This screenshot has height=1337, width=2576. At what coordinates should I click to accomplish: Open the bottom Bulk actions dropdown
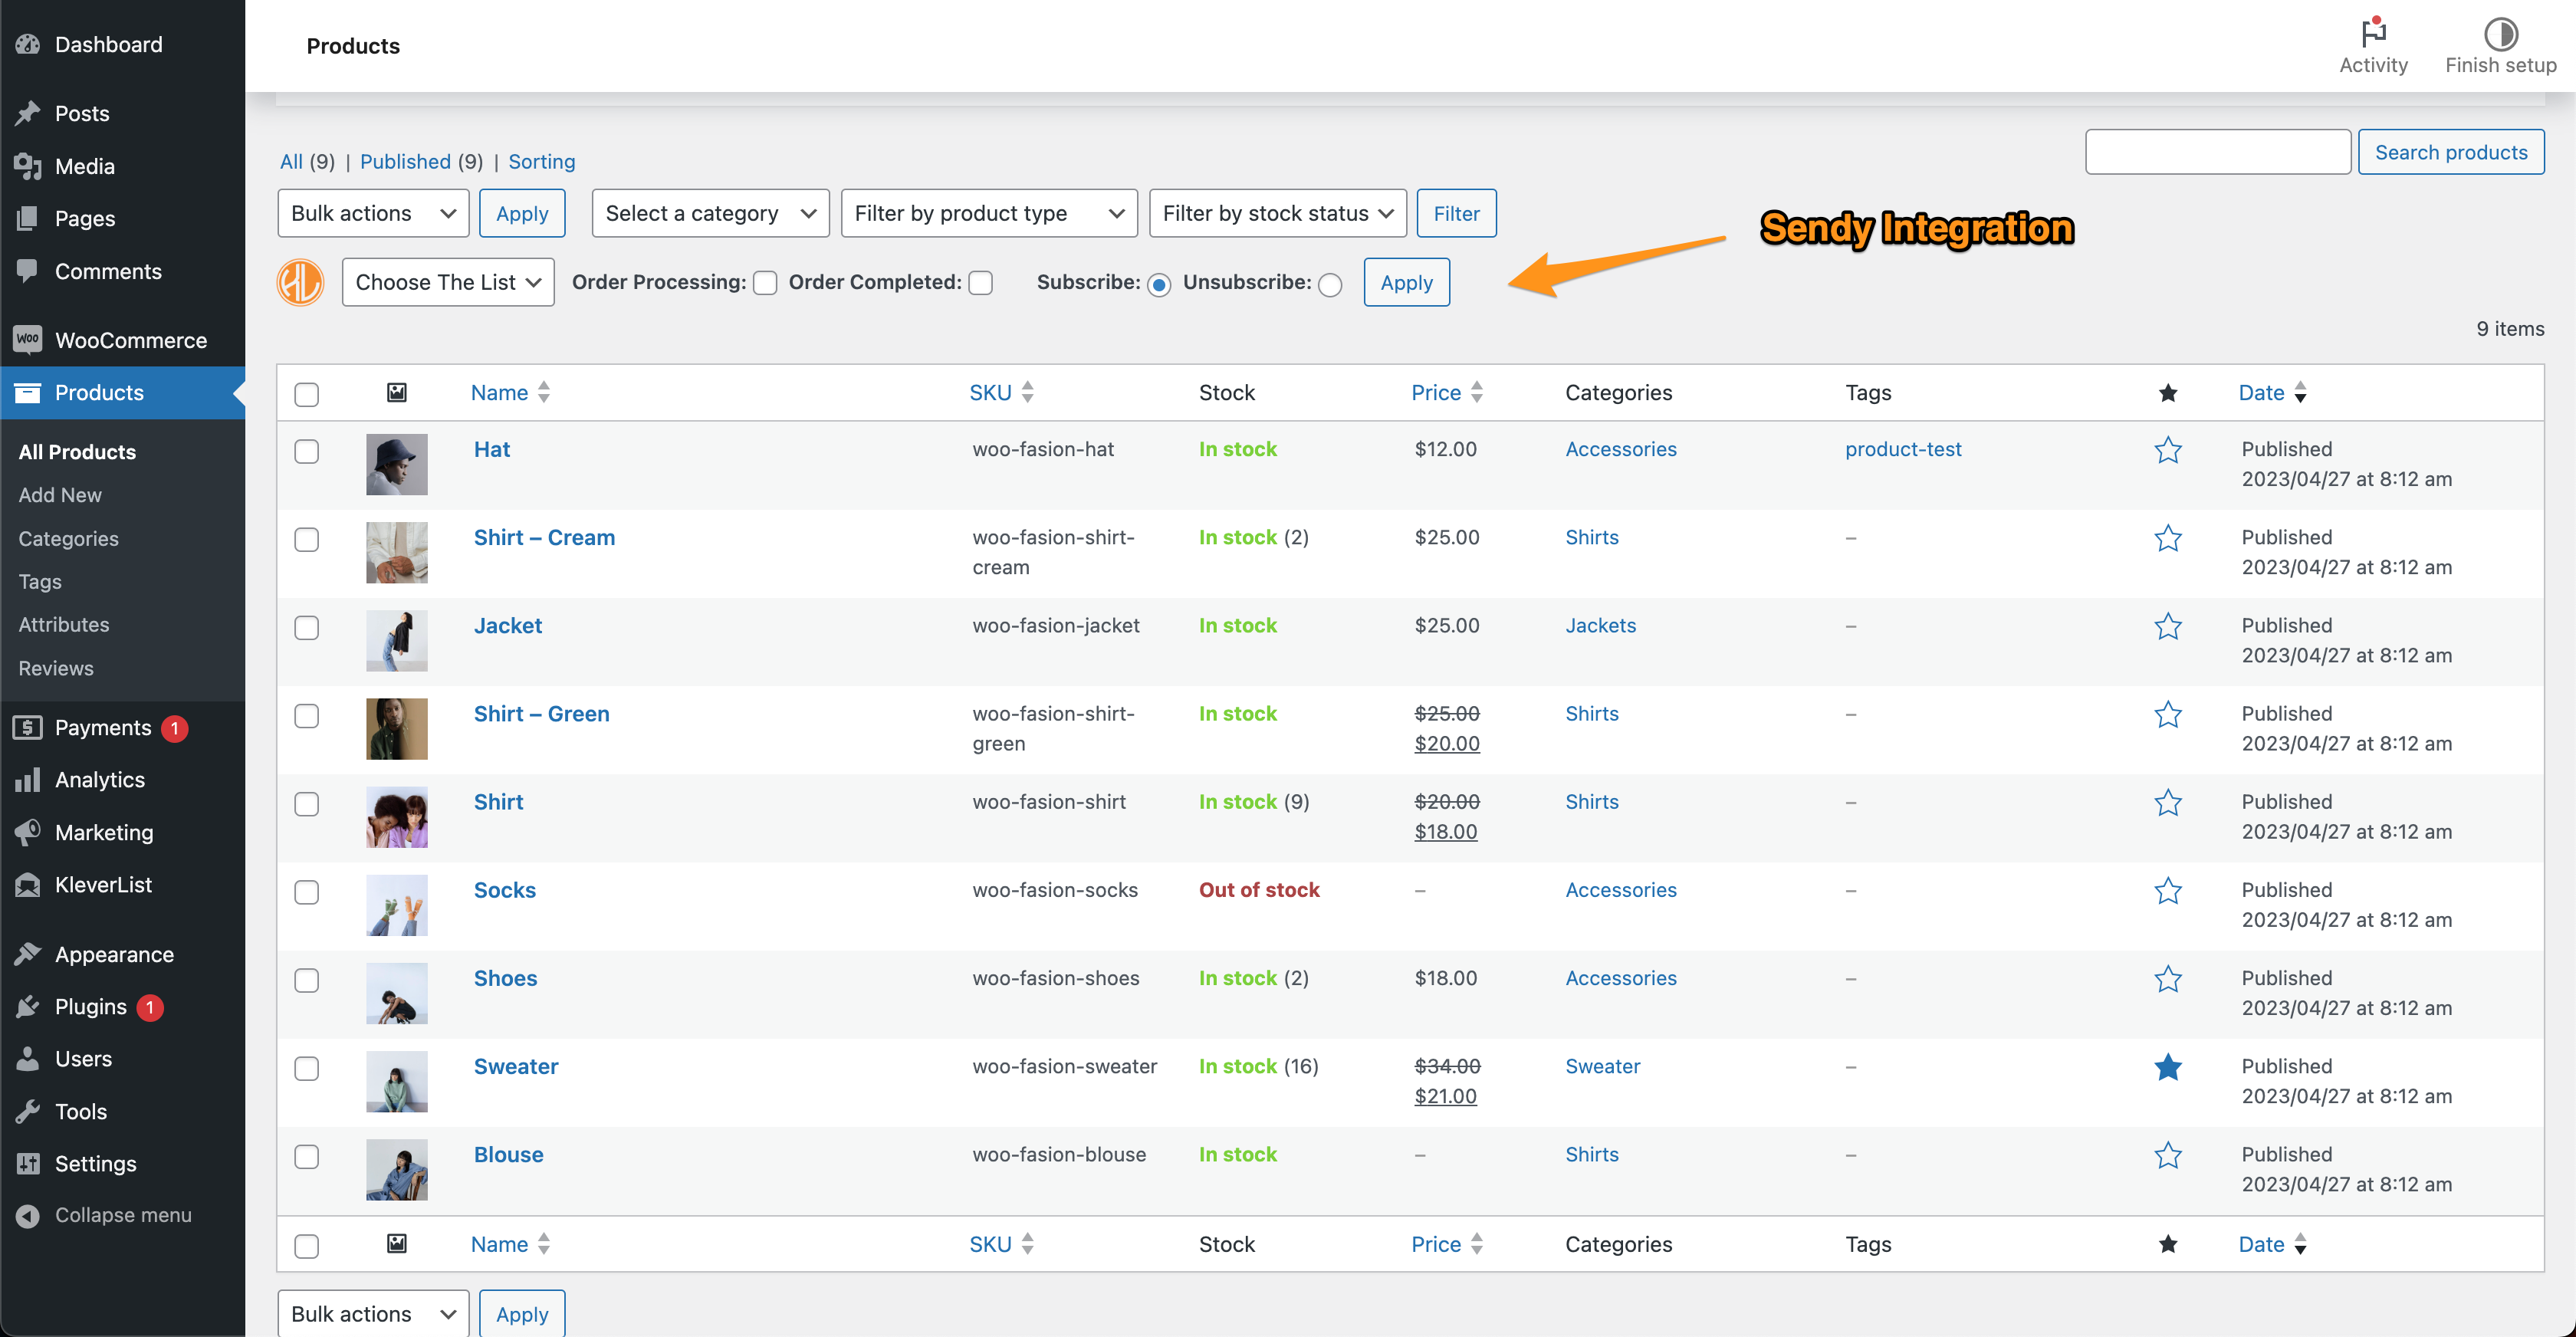click(373, 1313)
